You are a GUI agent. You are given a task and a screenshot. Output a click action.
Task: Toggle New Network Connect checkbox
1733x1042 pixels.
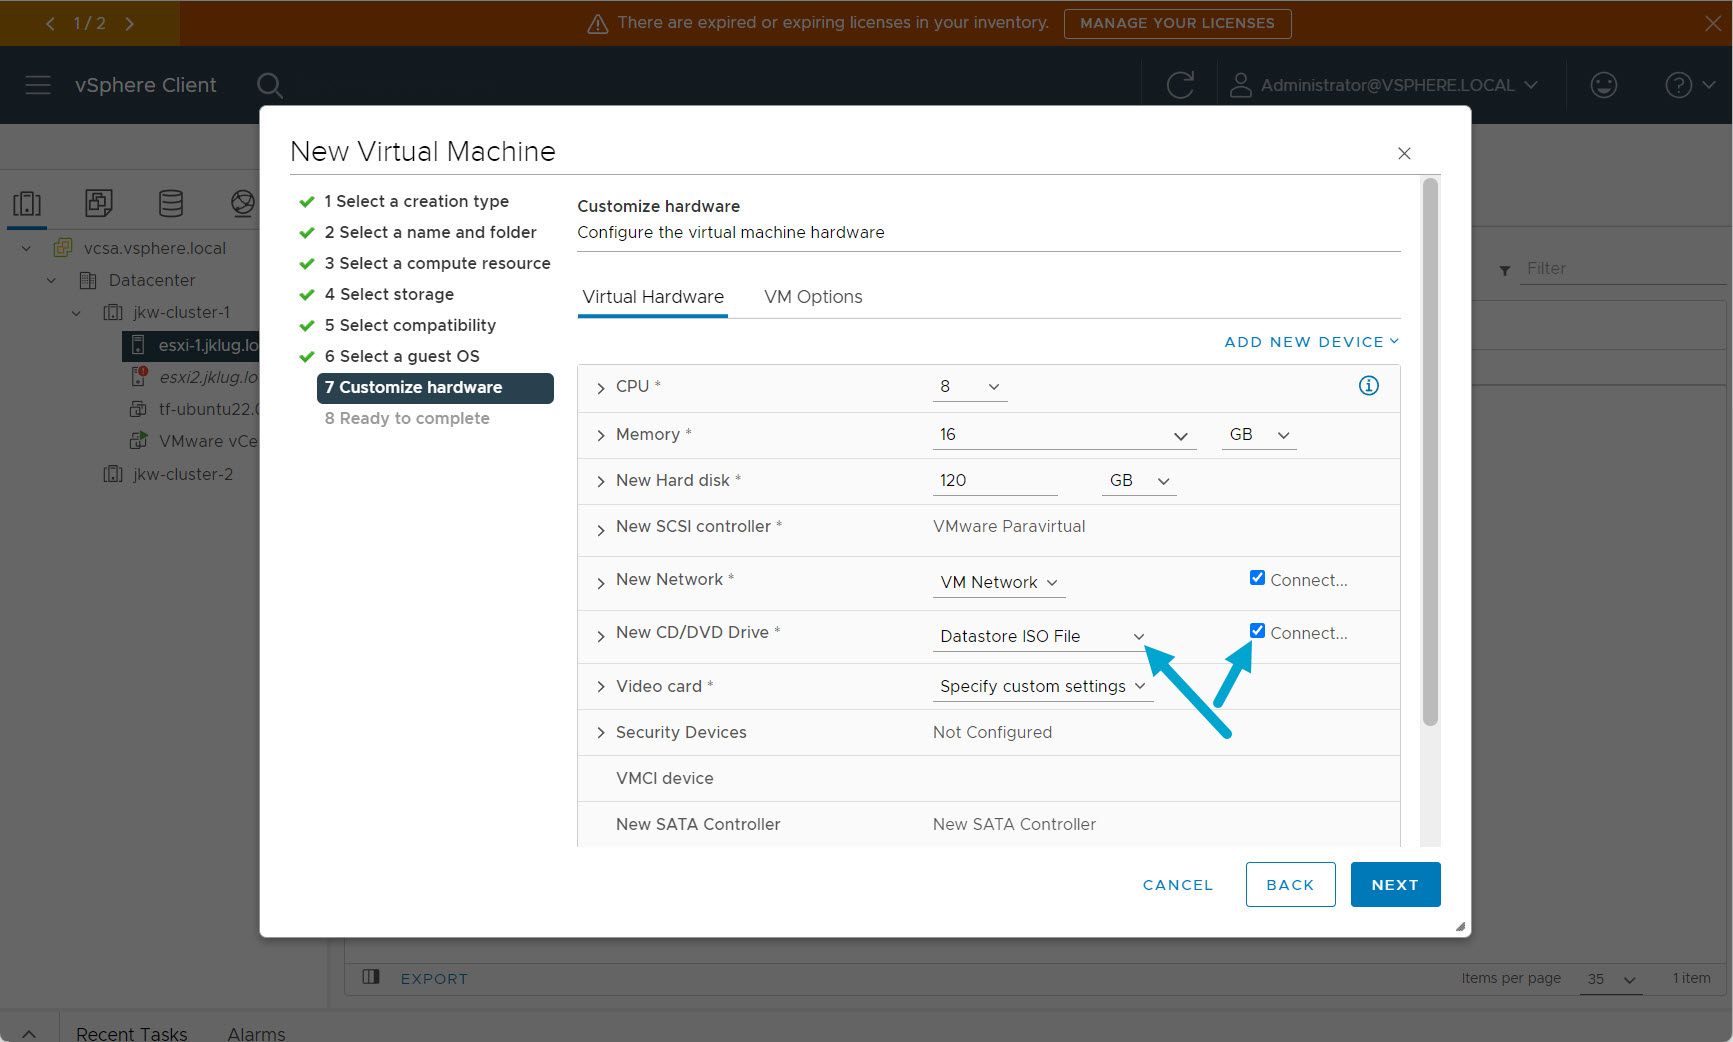(x=1257, y=578)
